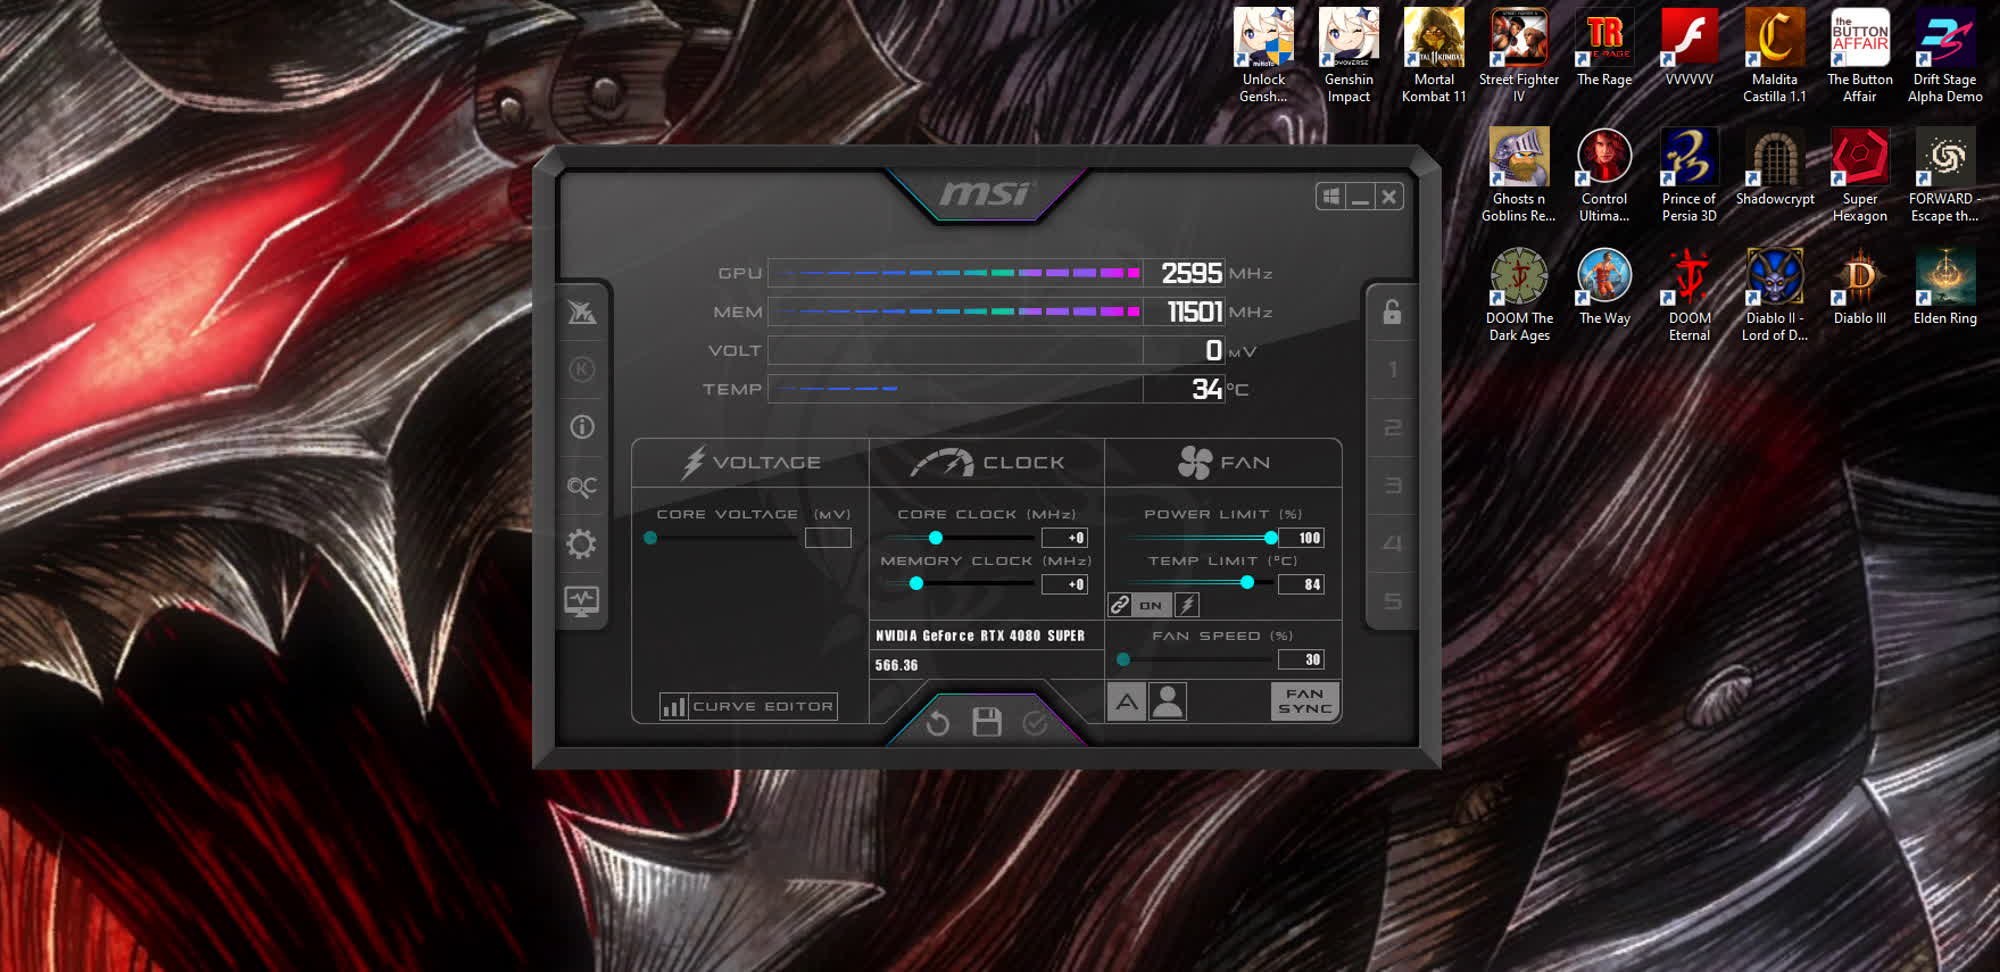Image resolution: width=2000 pixels, height=972 pixels.
Task: Select profile slot 1
Action: 1392,370
